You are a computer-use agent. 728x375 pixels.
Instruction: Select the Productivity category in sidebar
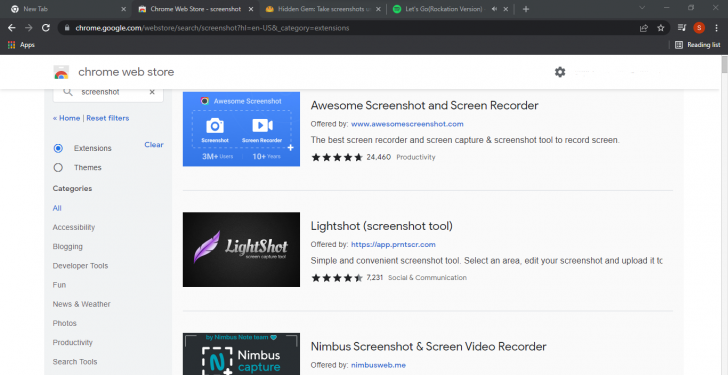[72, 343]
